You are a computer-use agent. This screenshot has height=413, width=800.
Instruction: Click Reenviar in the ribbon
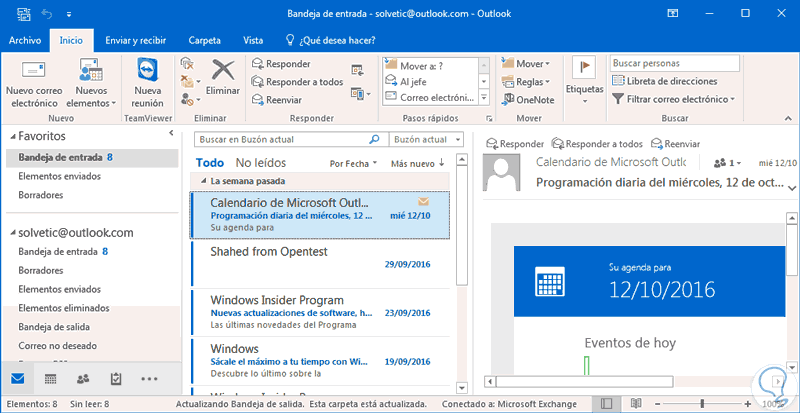pyautogui.click(x=277, y=100)
